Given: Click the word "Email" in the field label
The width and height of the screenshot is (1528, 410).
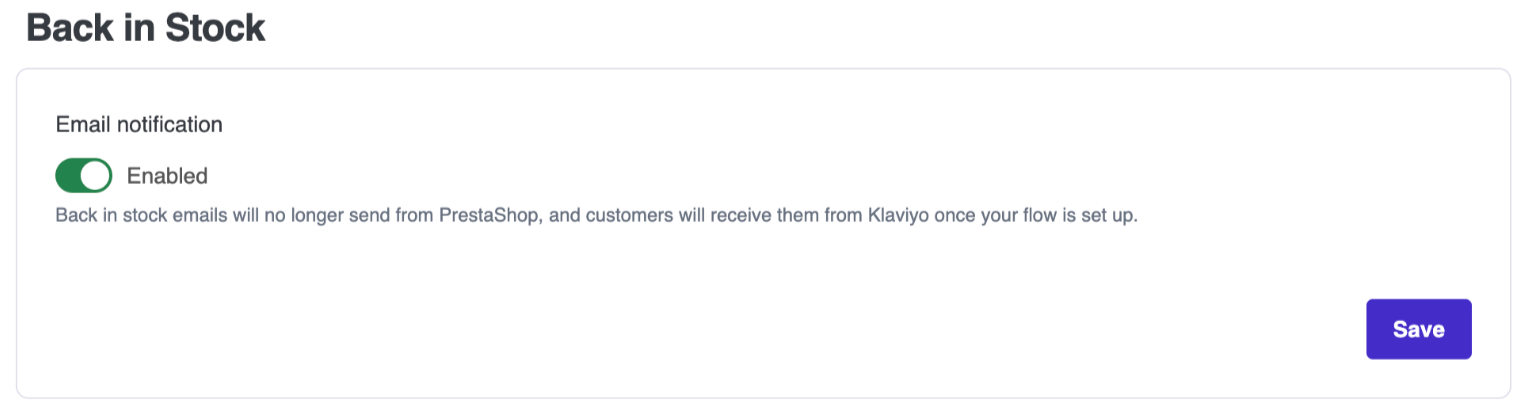Looking at the screenshot, I should [x=84, y=125].
